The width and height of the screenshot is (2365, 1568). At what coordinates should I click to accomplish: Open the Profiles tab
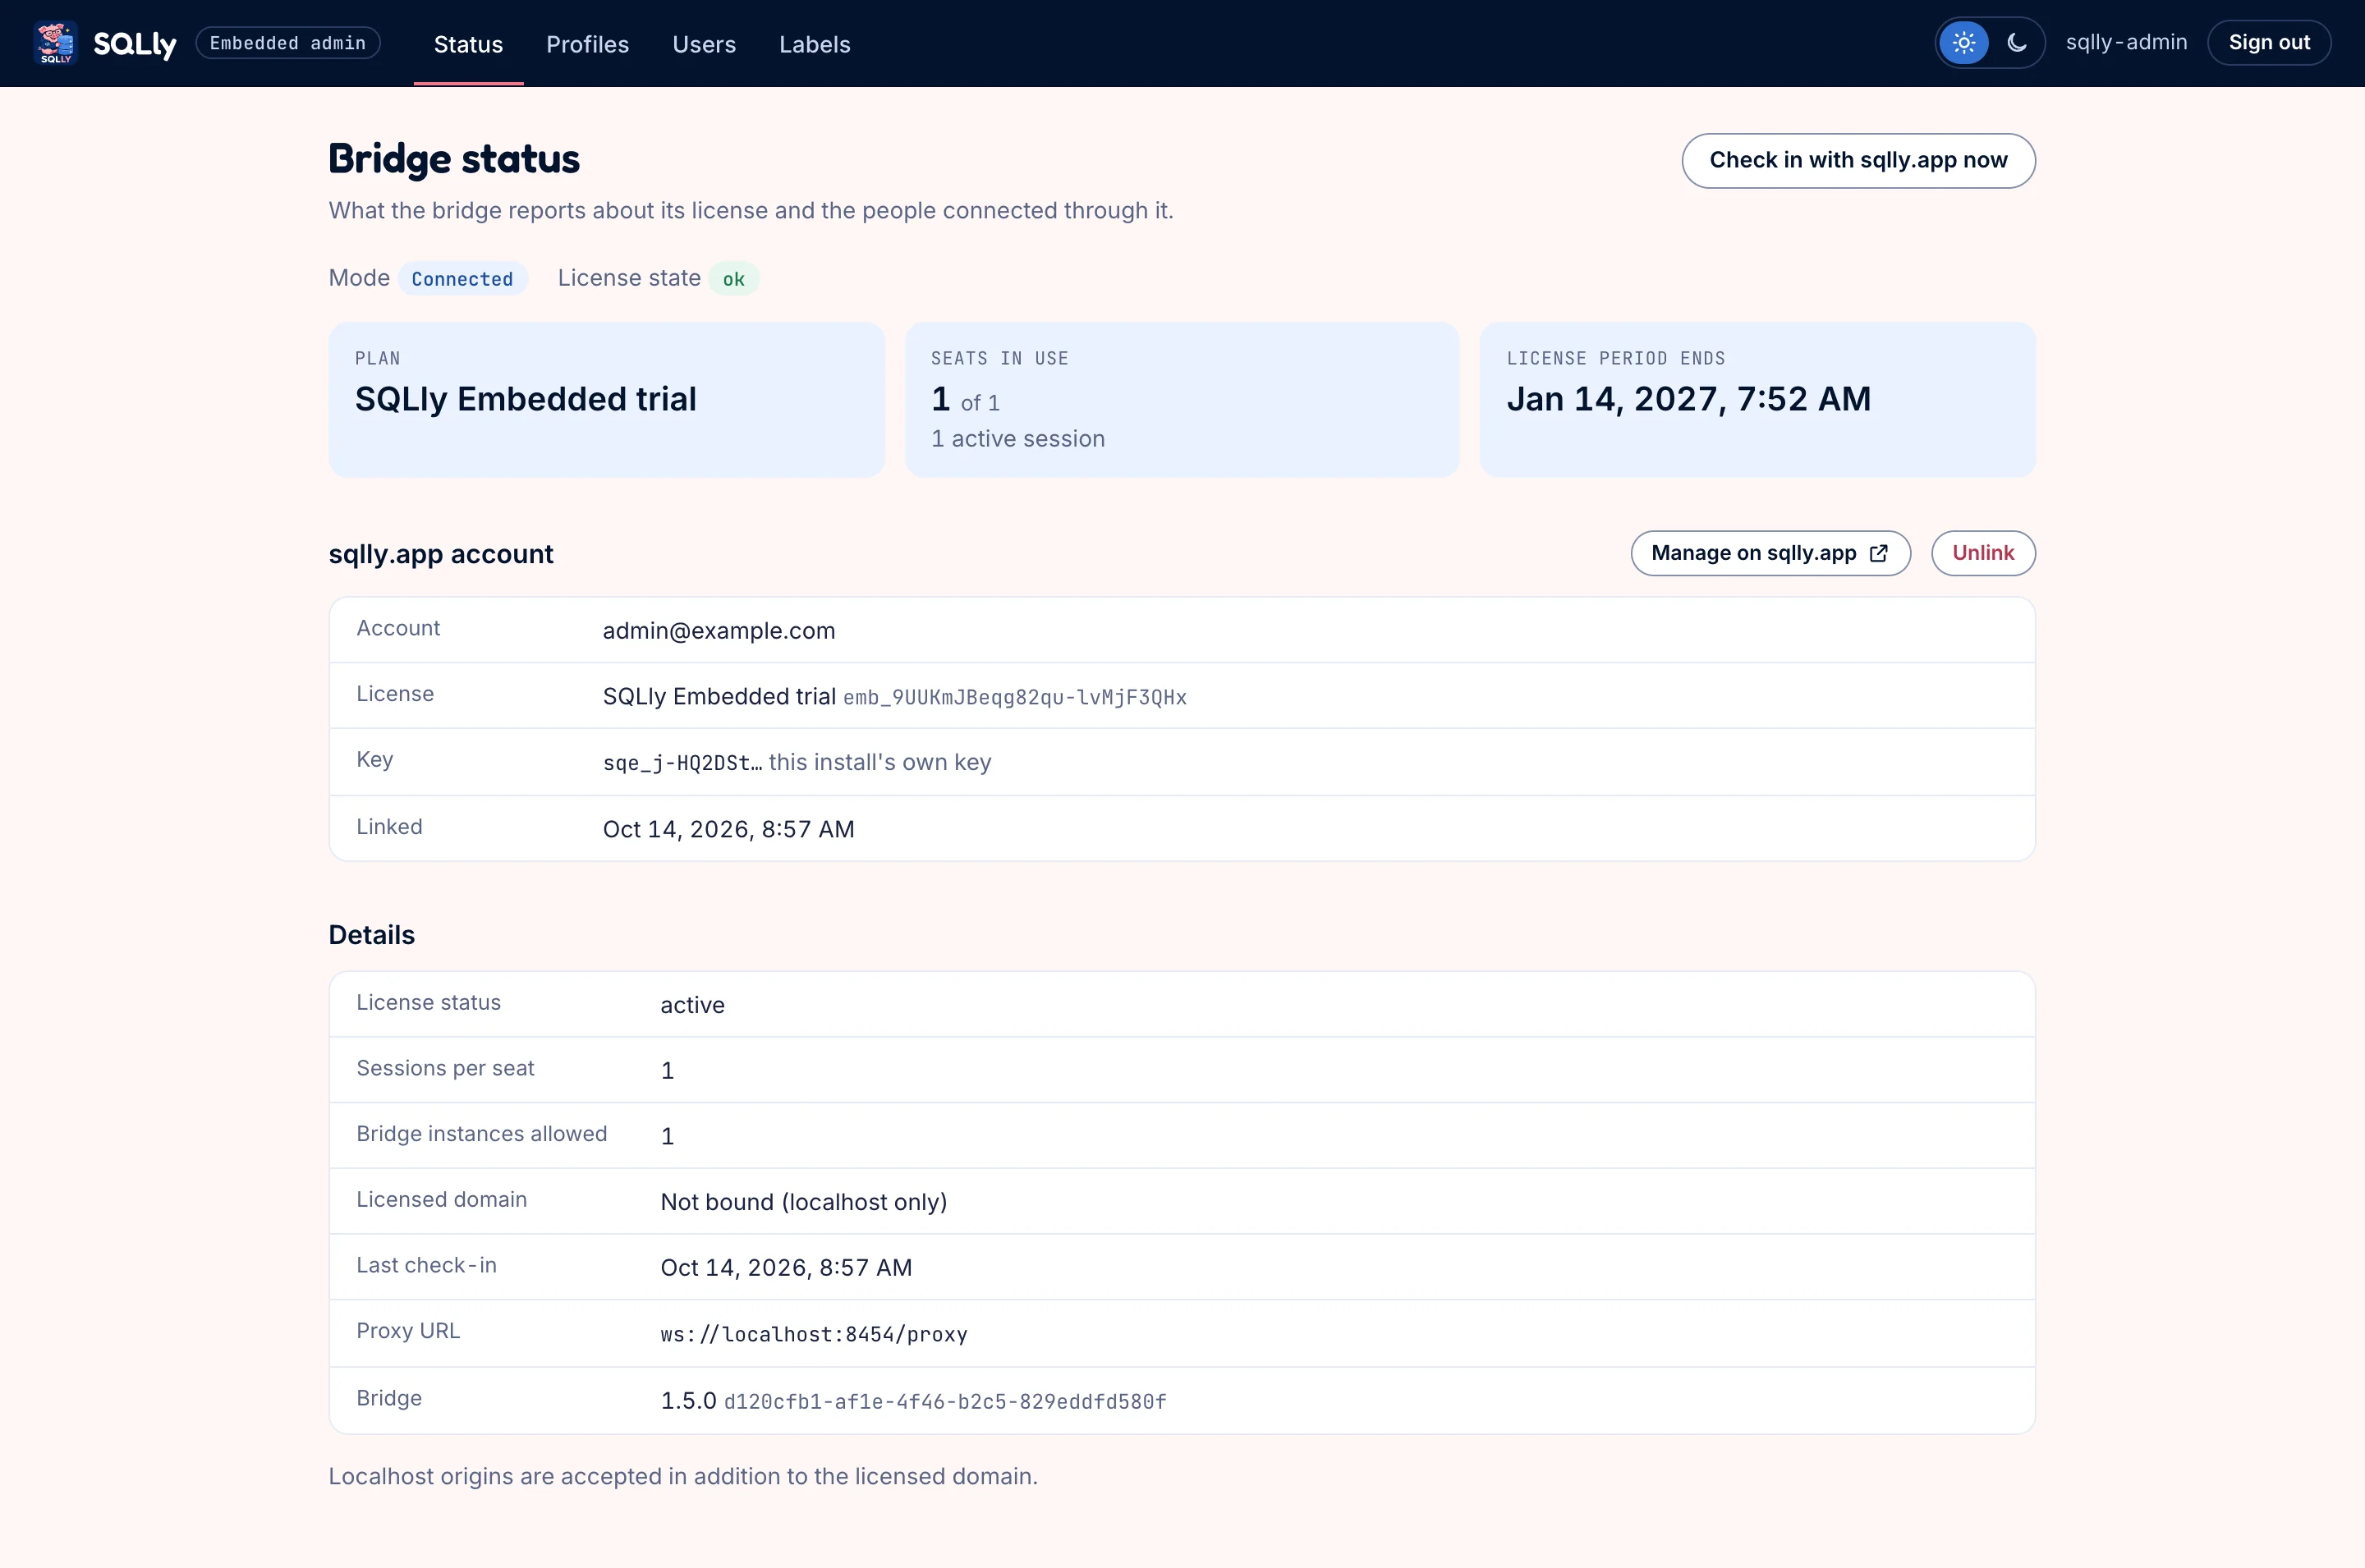tap(587, 44)
